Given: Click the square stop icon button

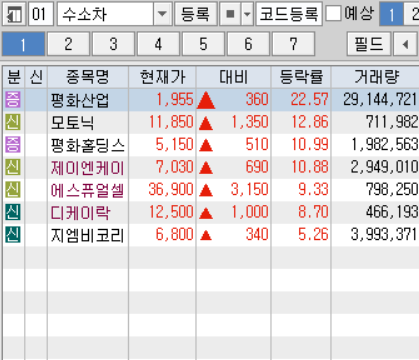Looking at the screenshot, I should (x=230, y=14).
